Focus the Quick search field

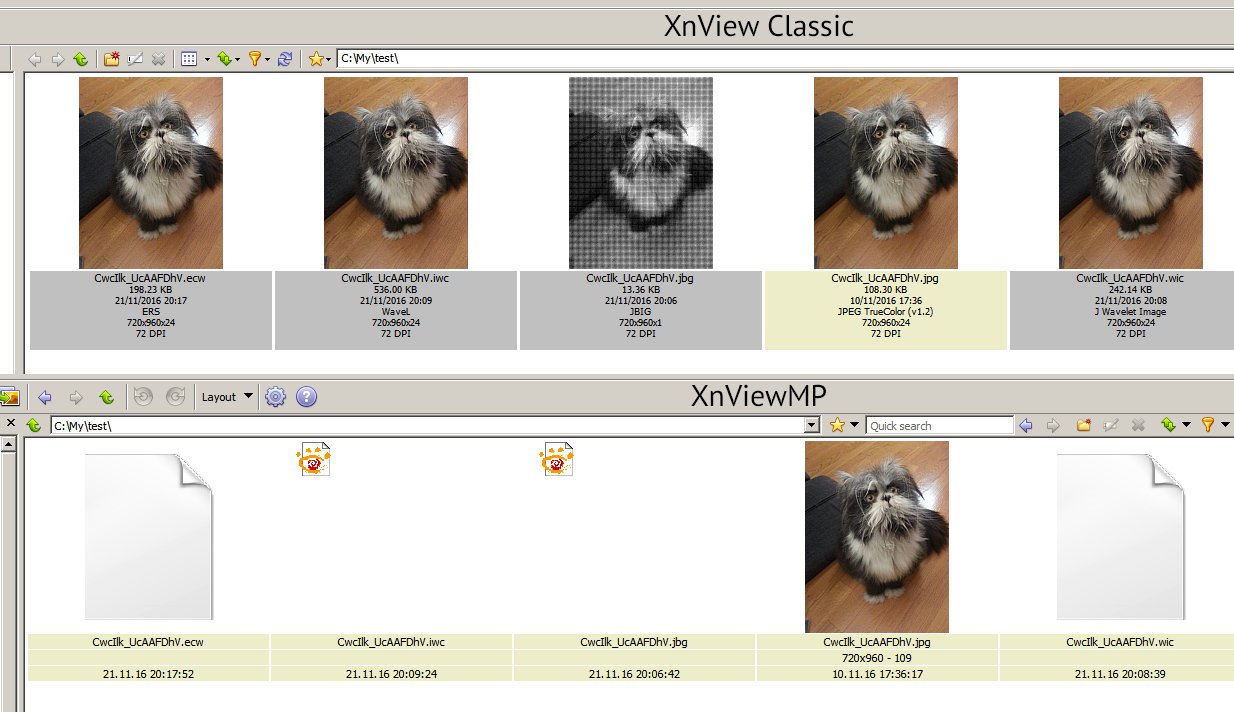pos(940,425)
